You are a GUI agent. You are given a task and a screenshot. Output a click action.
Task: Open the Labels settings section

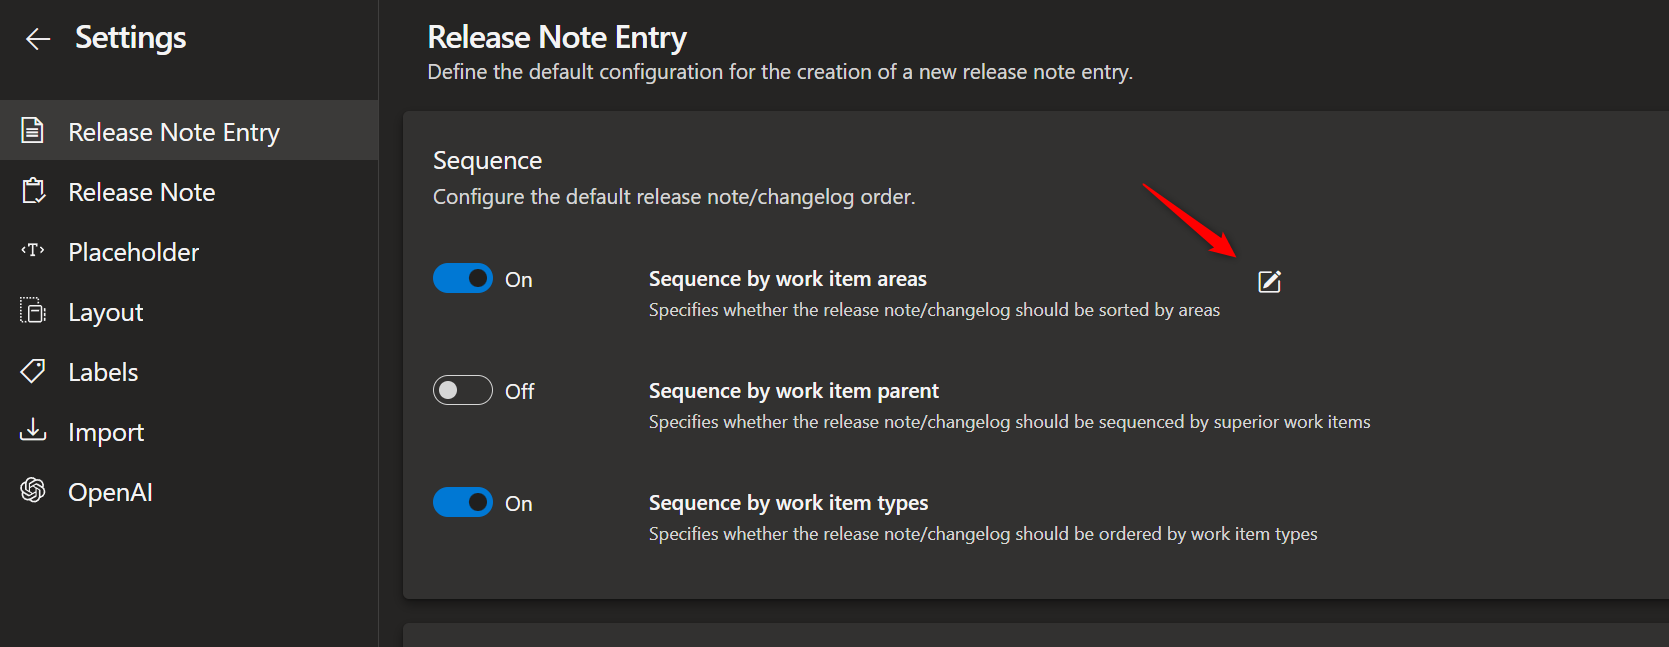(x=103, y=372)
